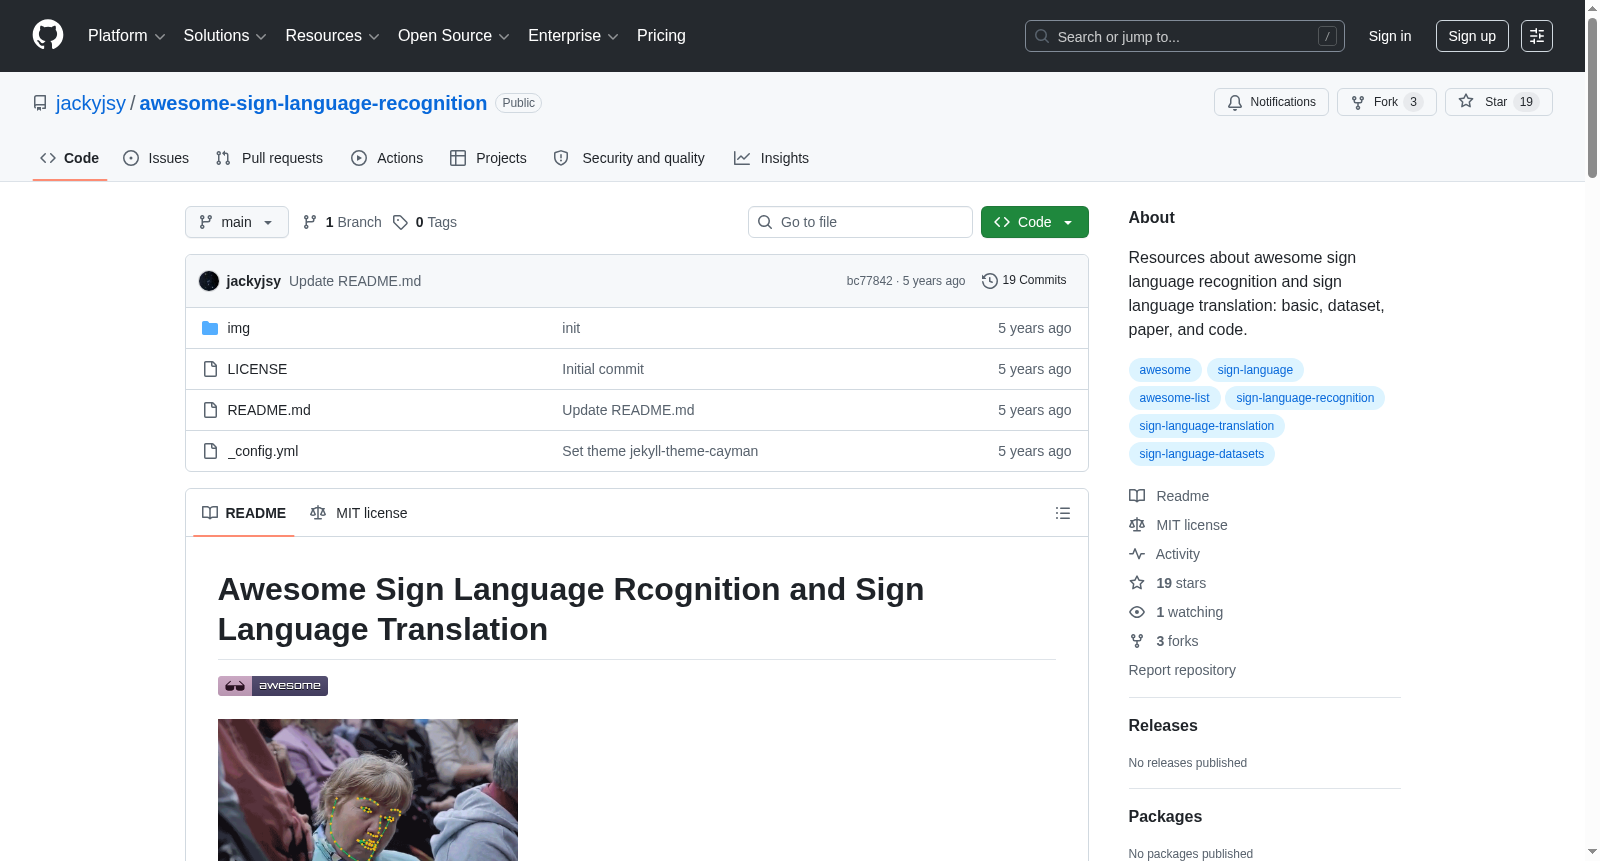The width and height of the screenshot is (1600, 861).
Task: Click the sign-language topic tag
Action: click(x=1255, y=370)
